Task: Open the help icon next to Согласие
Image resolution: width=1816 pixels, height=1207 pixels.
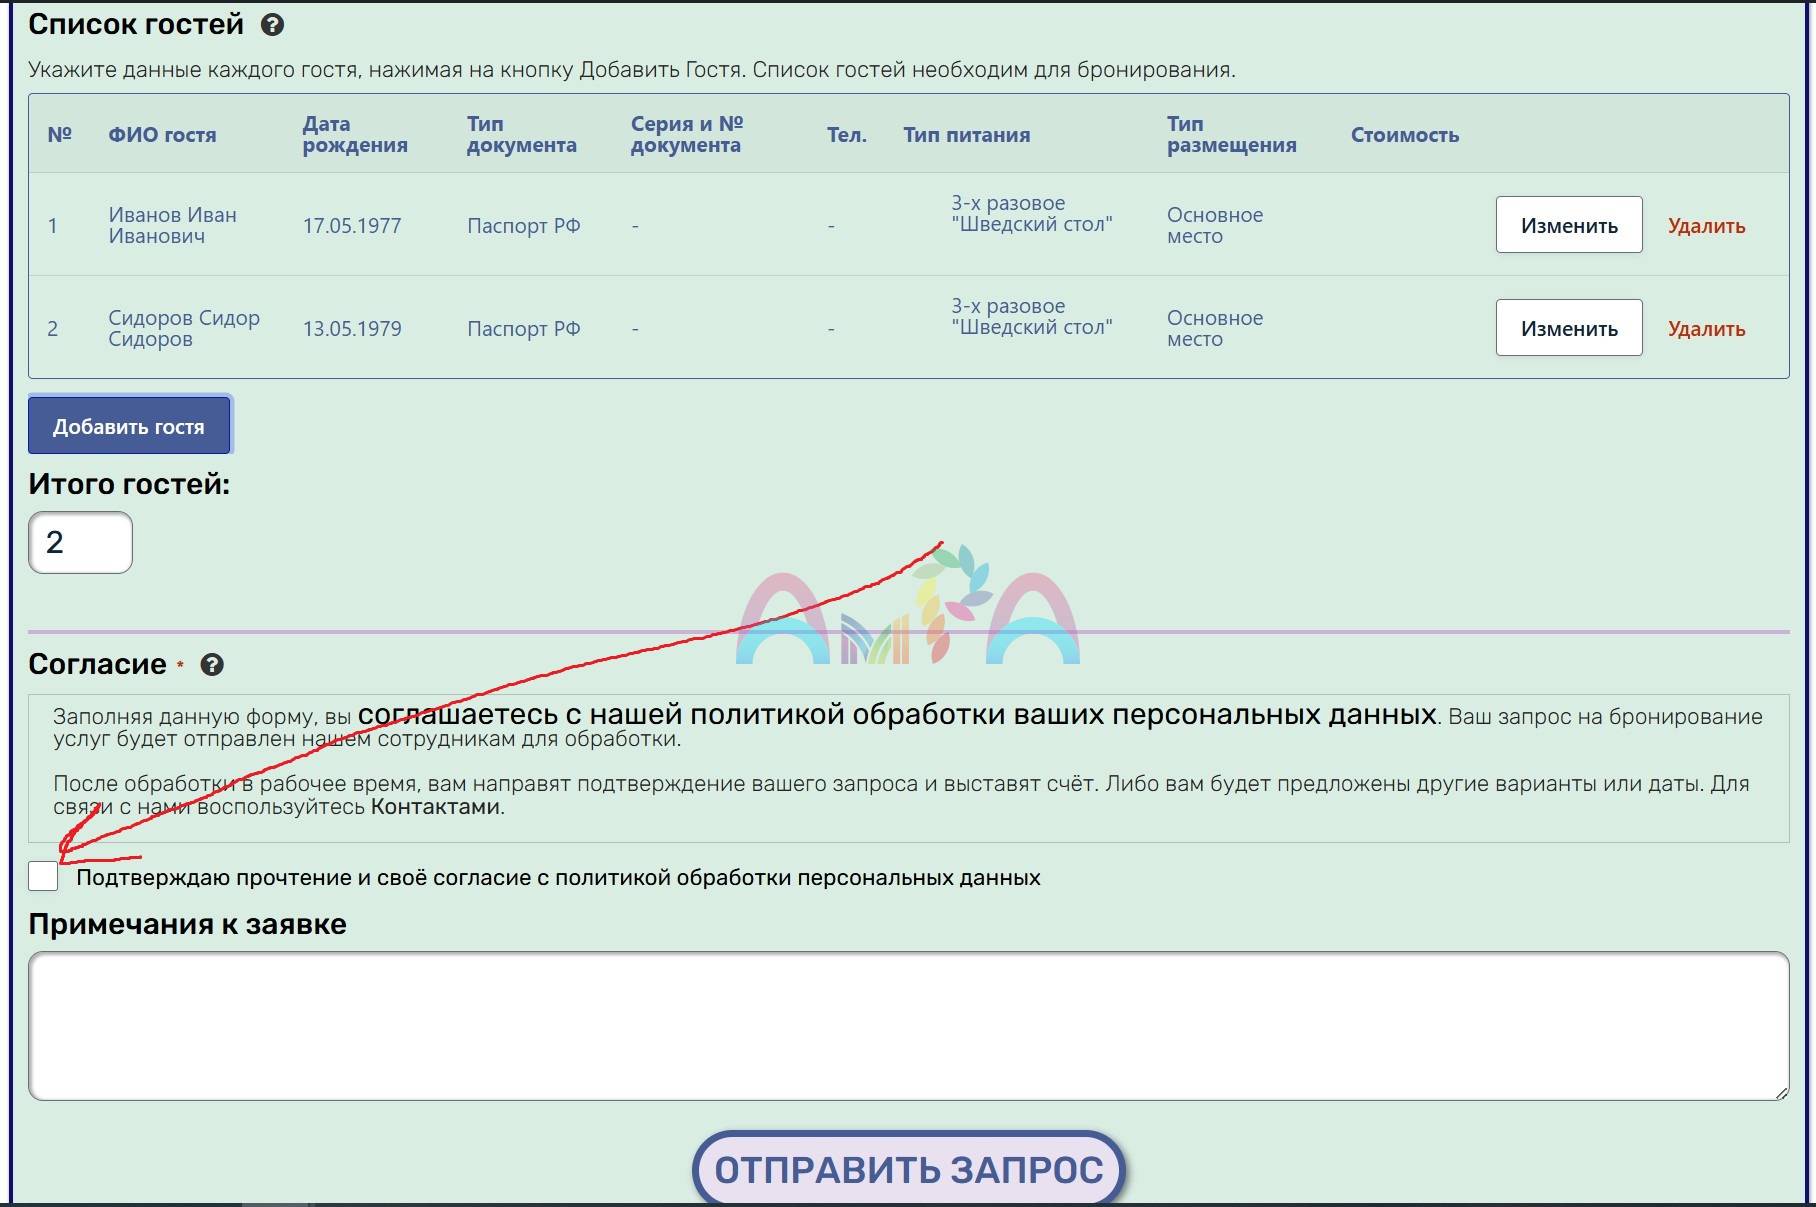Action: pos(212,665)
